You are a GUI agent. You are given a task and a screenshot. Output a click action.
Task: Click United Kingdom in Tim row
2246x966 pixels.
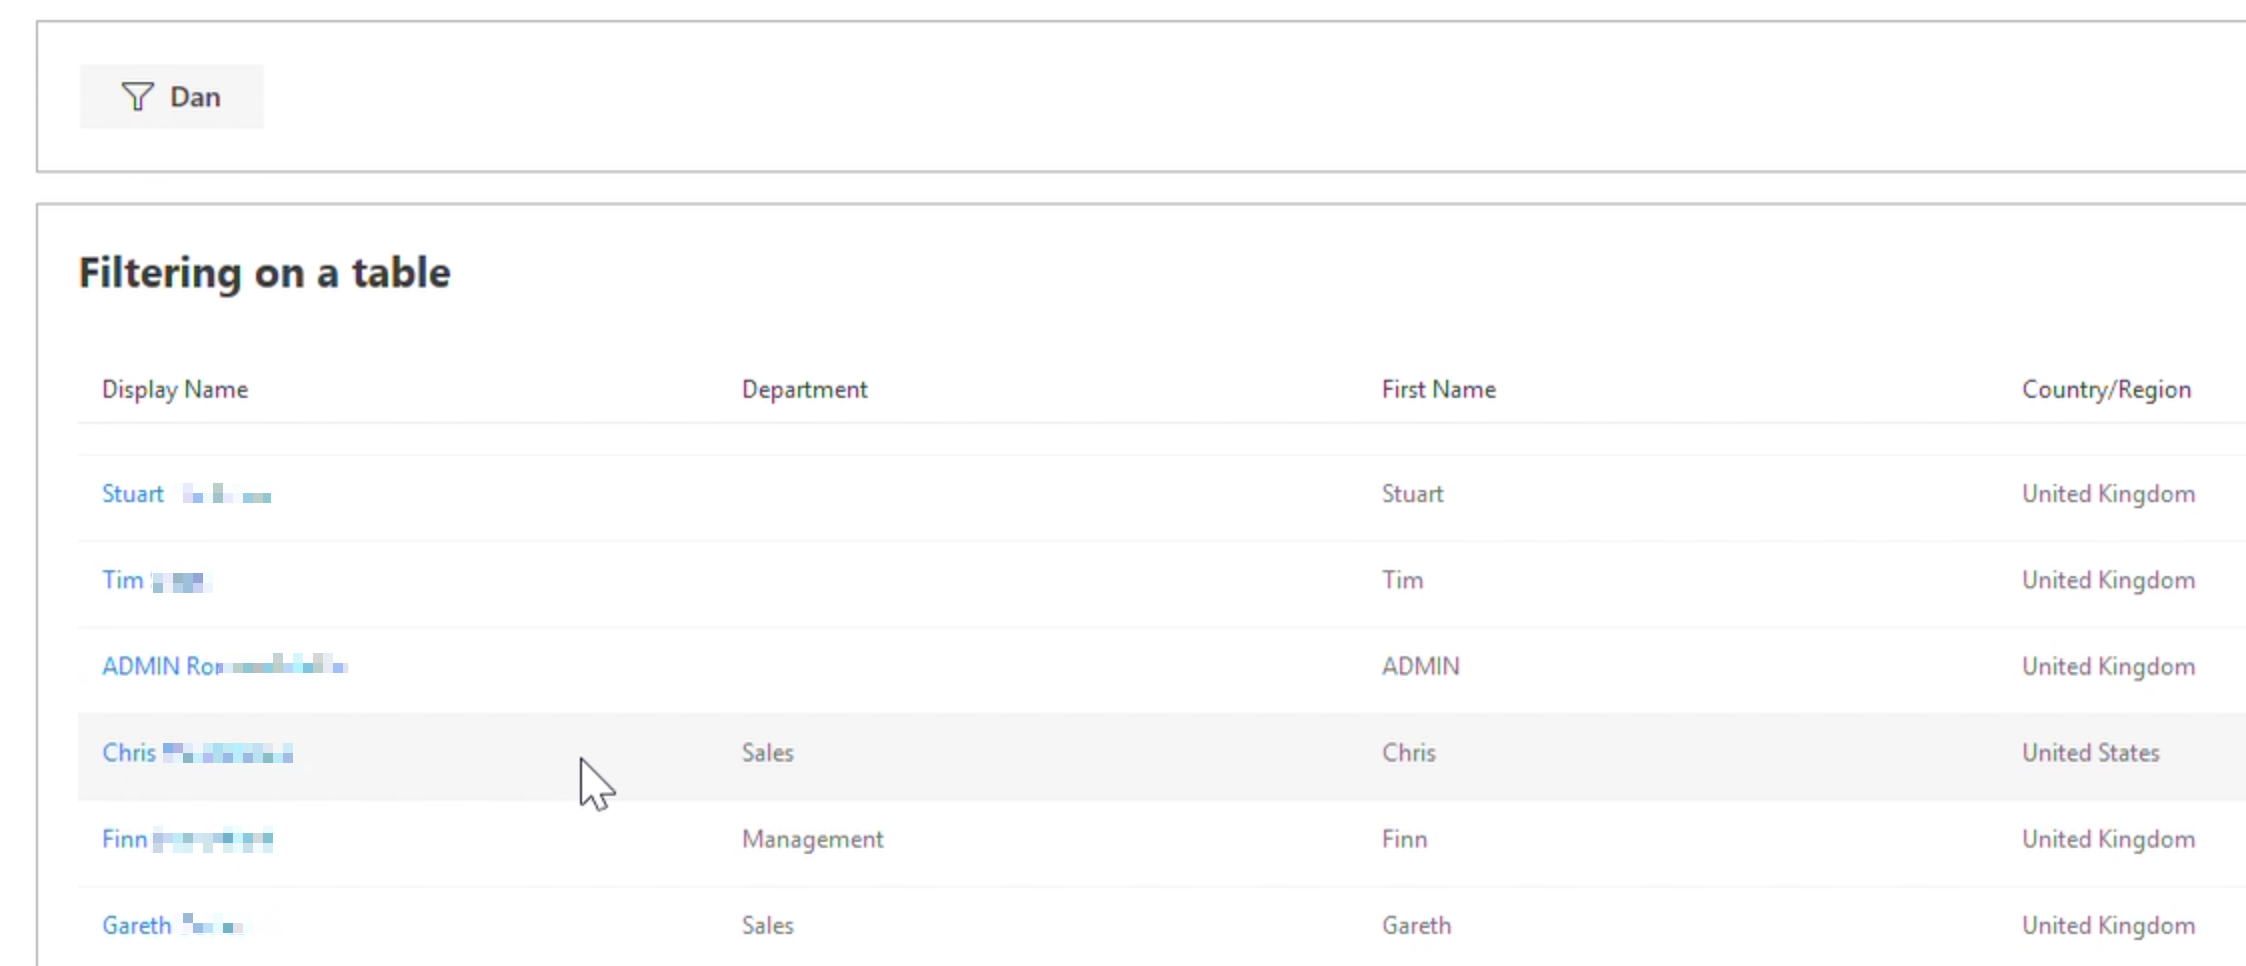(x=2108, y=580)
